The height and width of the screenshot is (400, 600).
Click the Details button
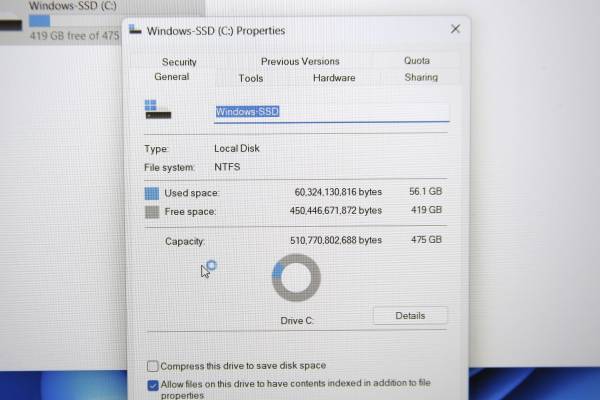[x=410, y=316]
